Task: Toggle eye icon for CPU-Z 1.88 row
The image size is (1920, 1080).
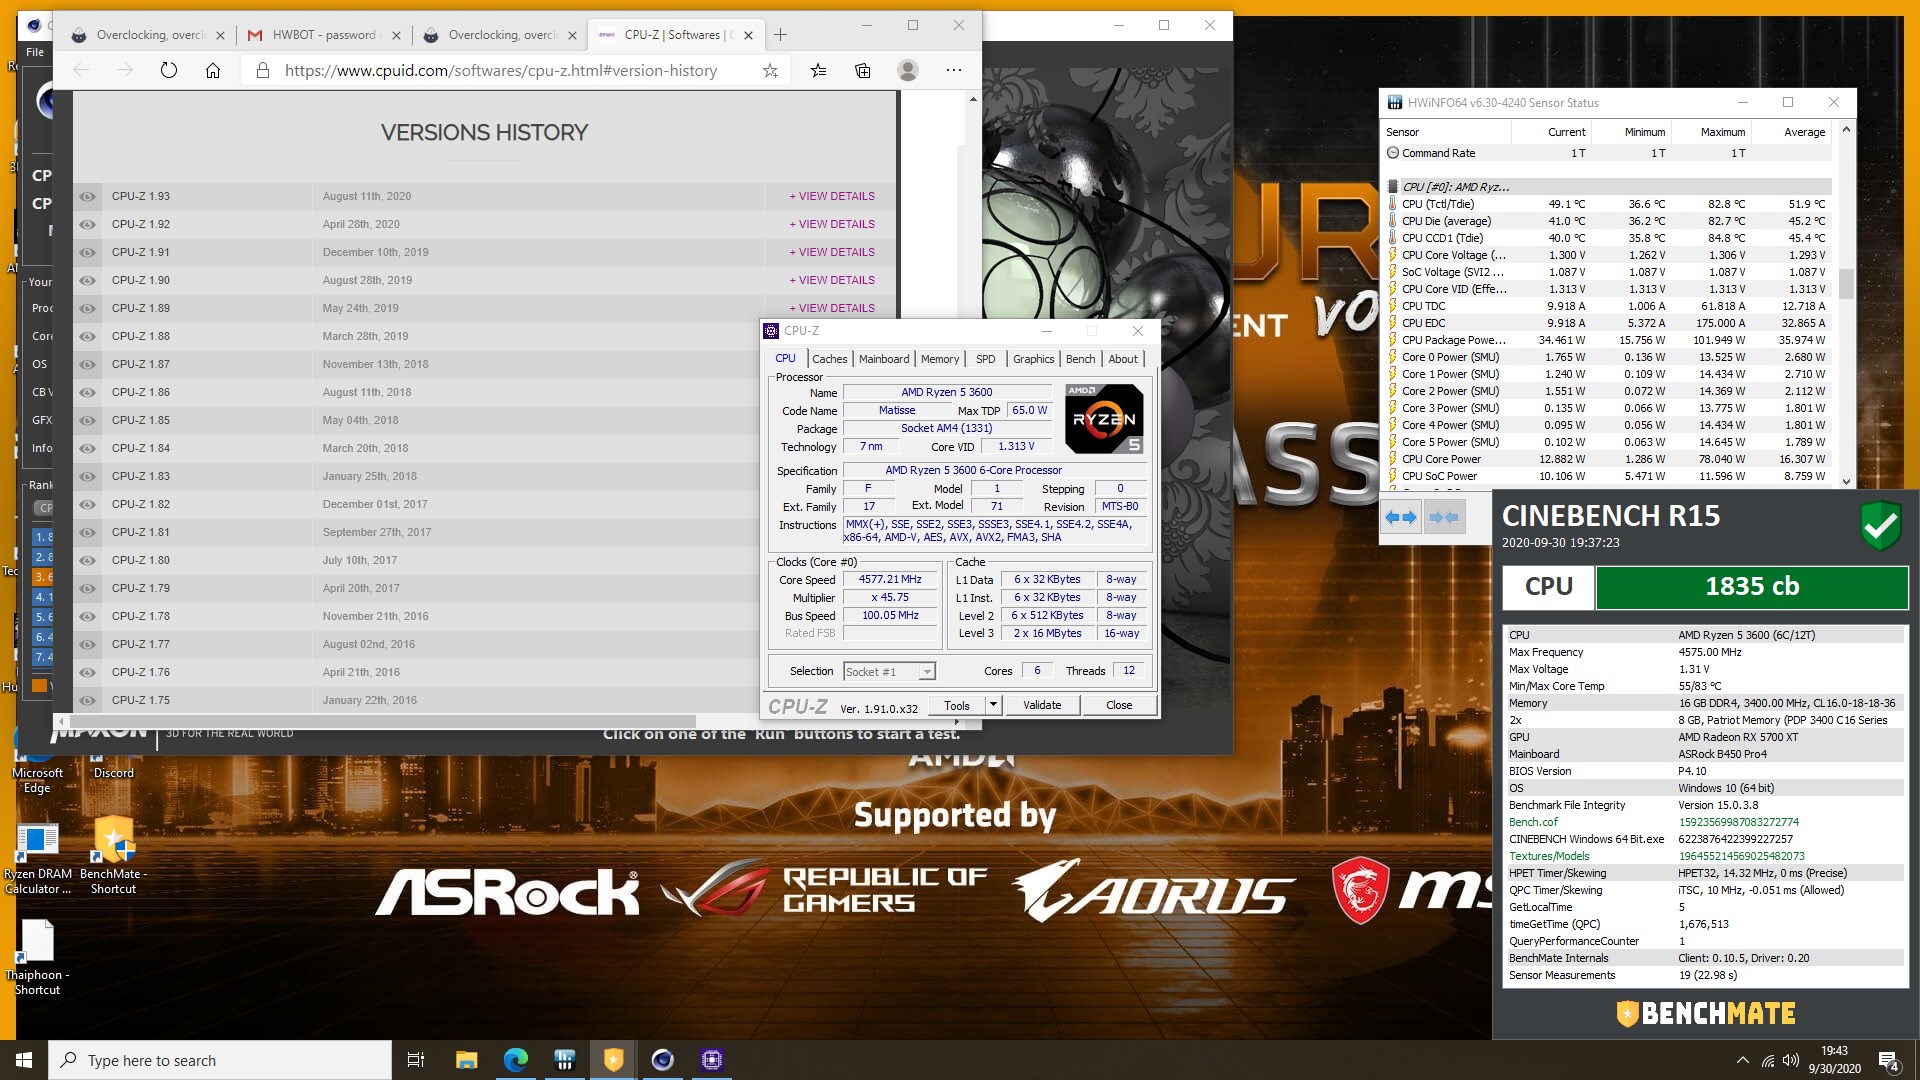Action: point(88,336)
